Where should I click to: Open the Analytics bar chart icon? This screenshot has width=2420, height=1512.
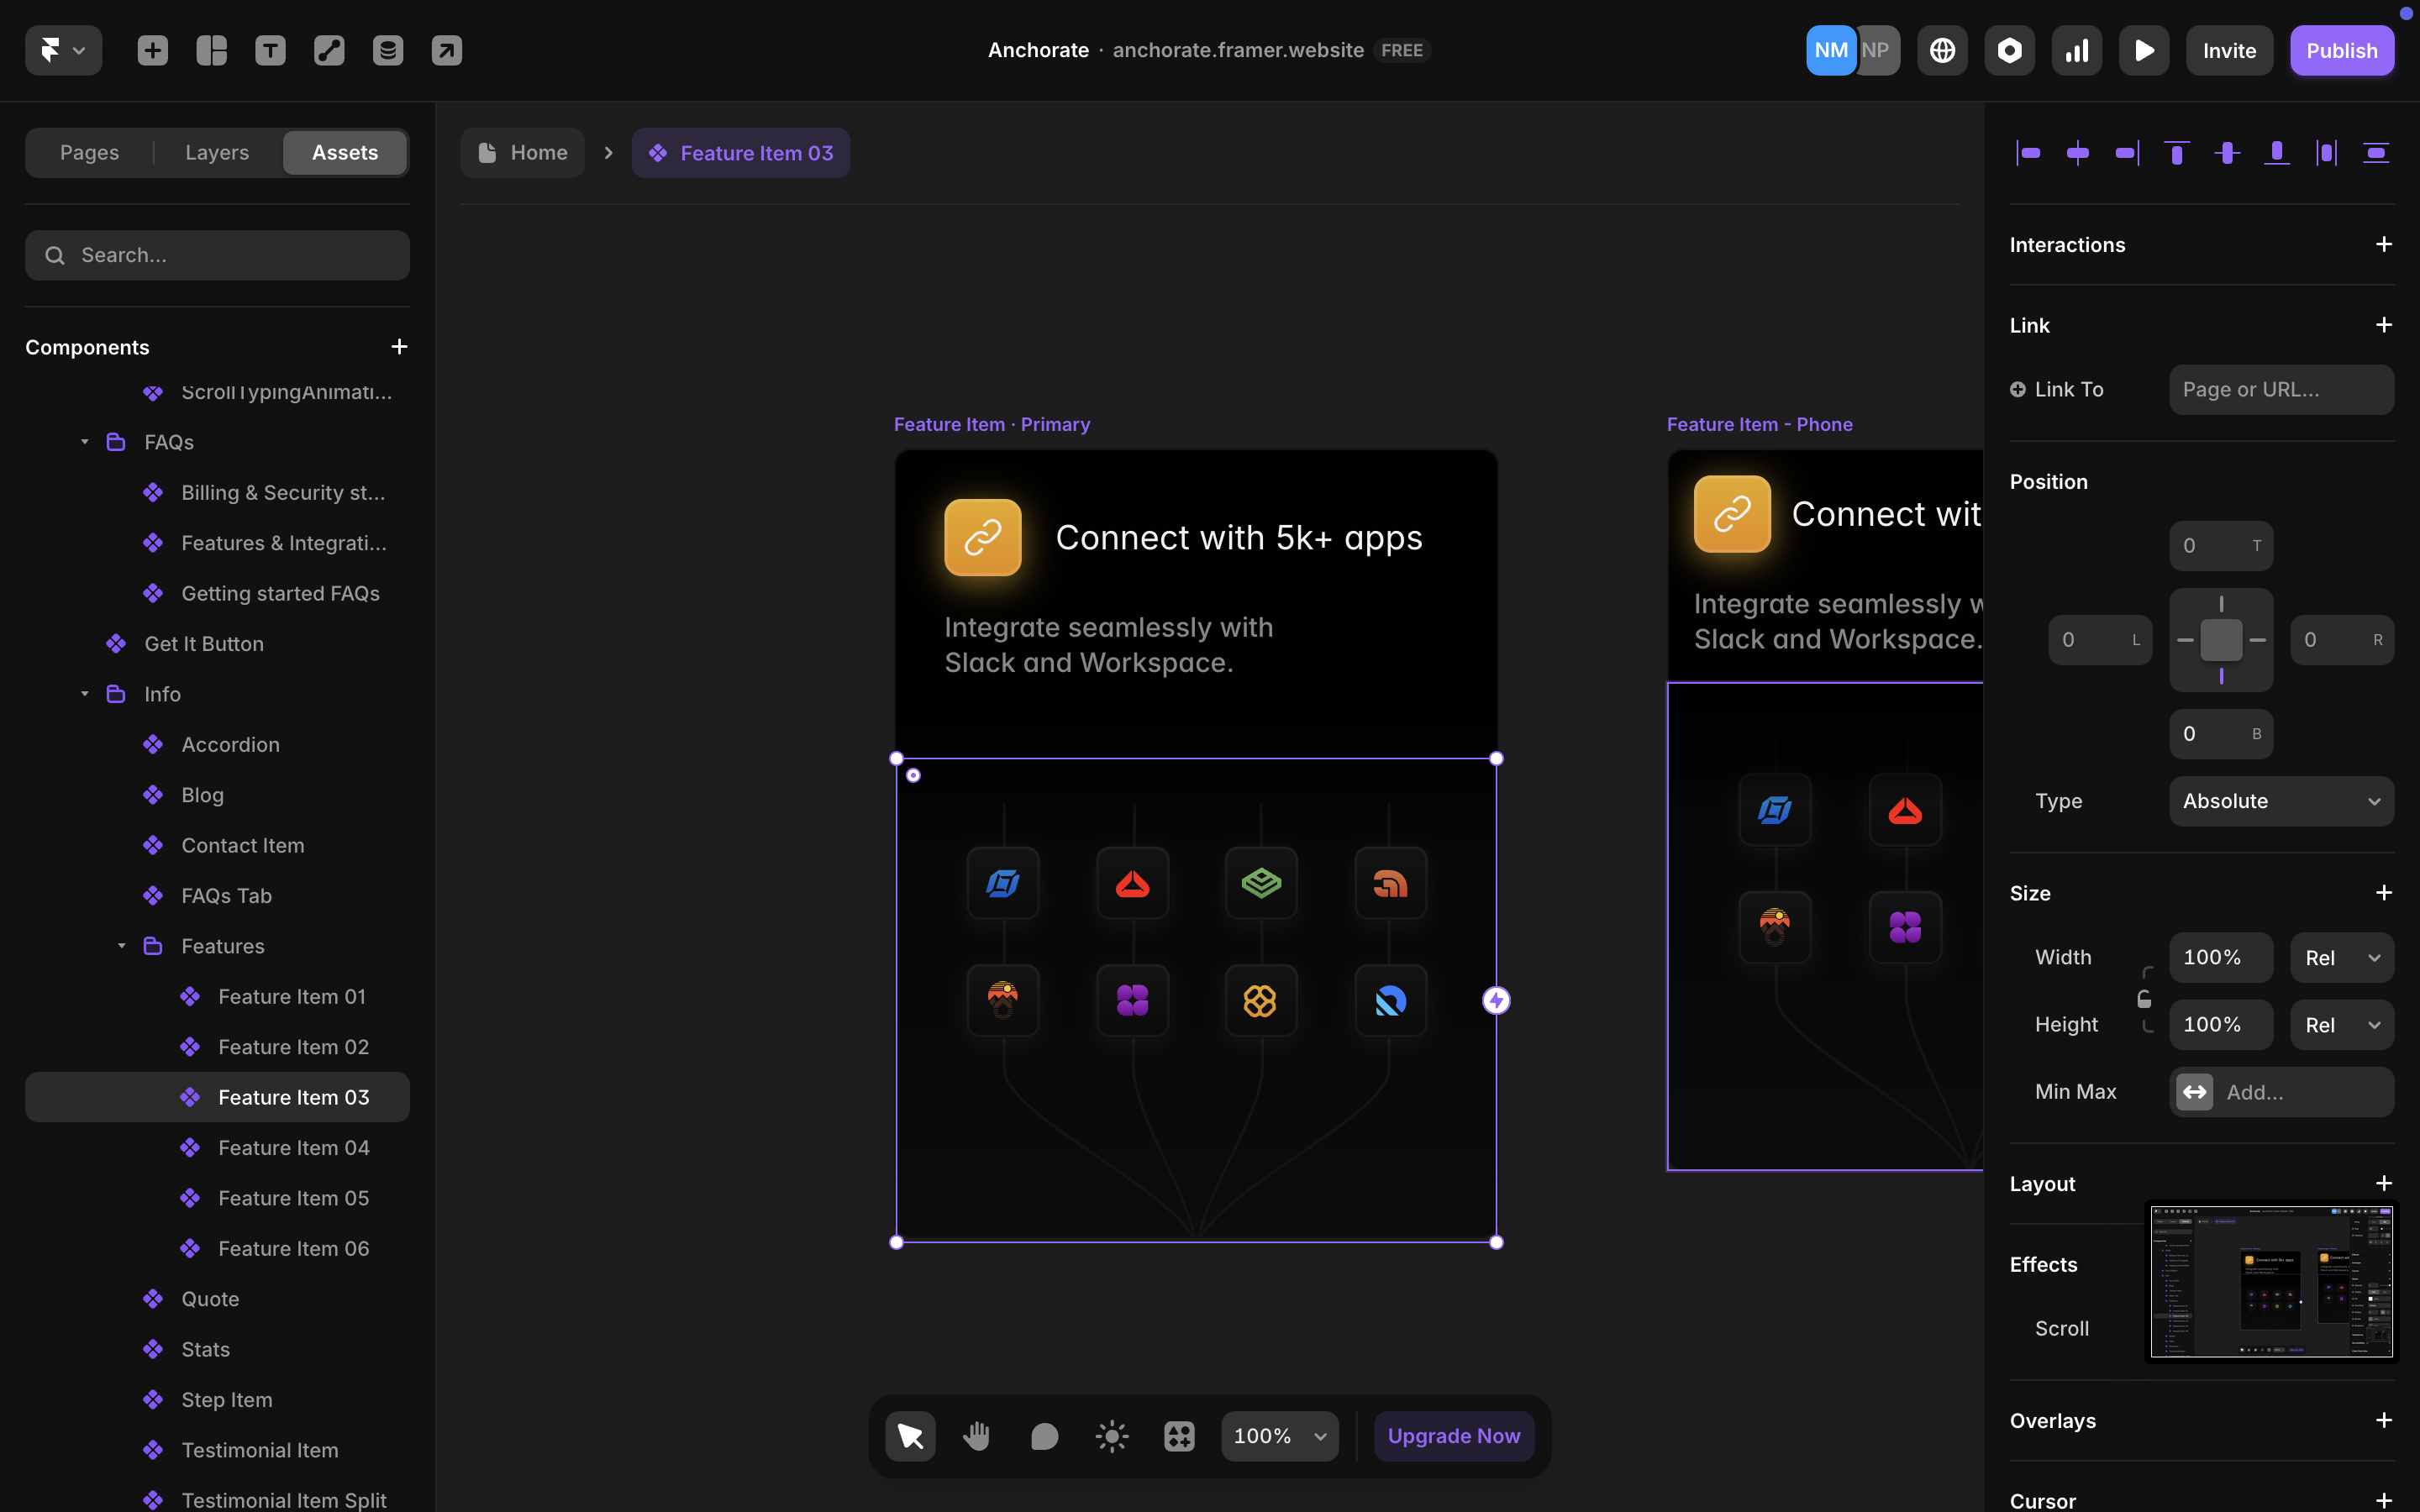coord(2076,50)
